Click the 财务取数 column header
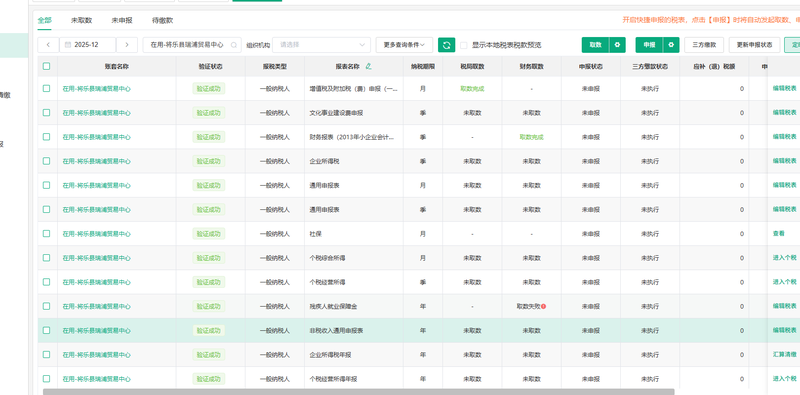Screen dimensions: 800x395 [x=532, y=66]
